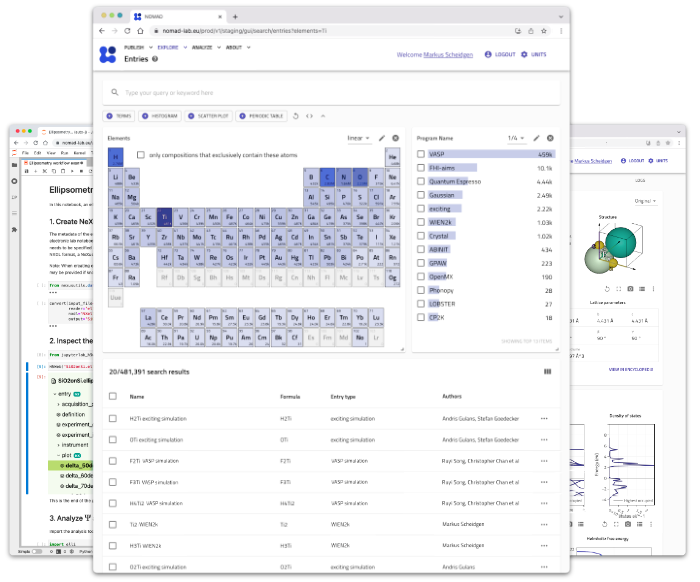
Task: Open Run menu in the notebook window
Action: coord(64,153)
